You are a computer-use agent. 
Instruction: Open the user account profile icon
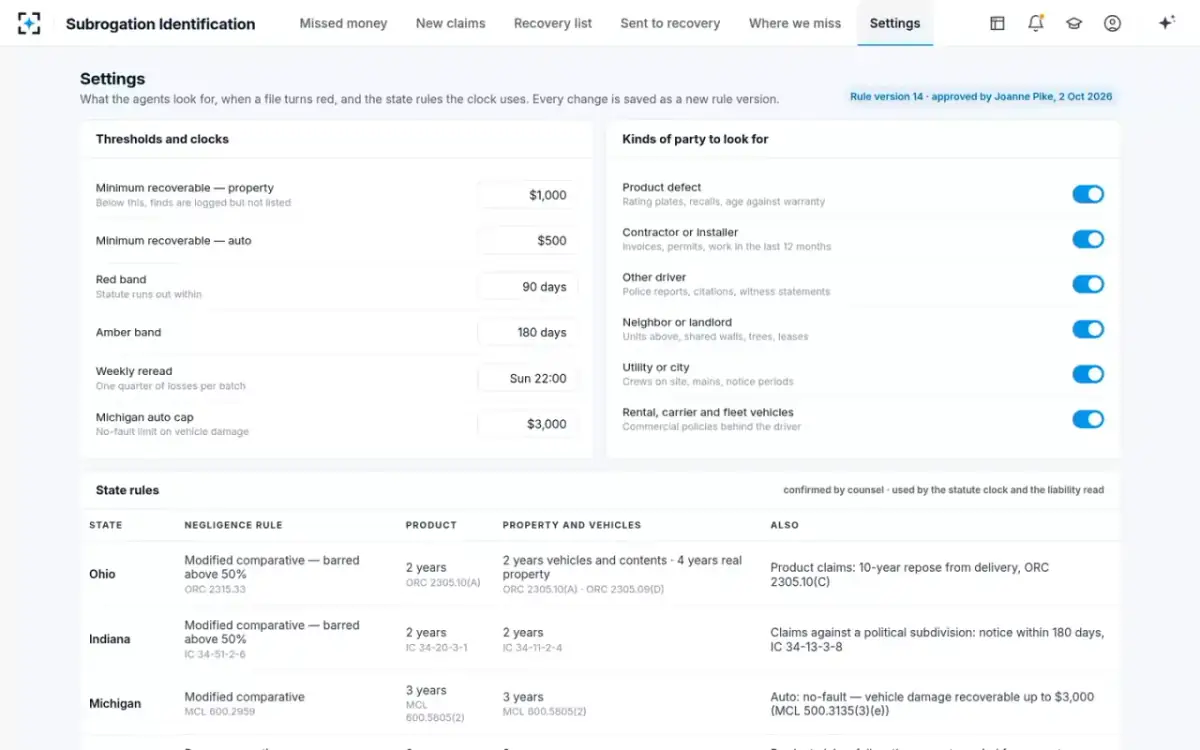(1112, 23)
